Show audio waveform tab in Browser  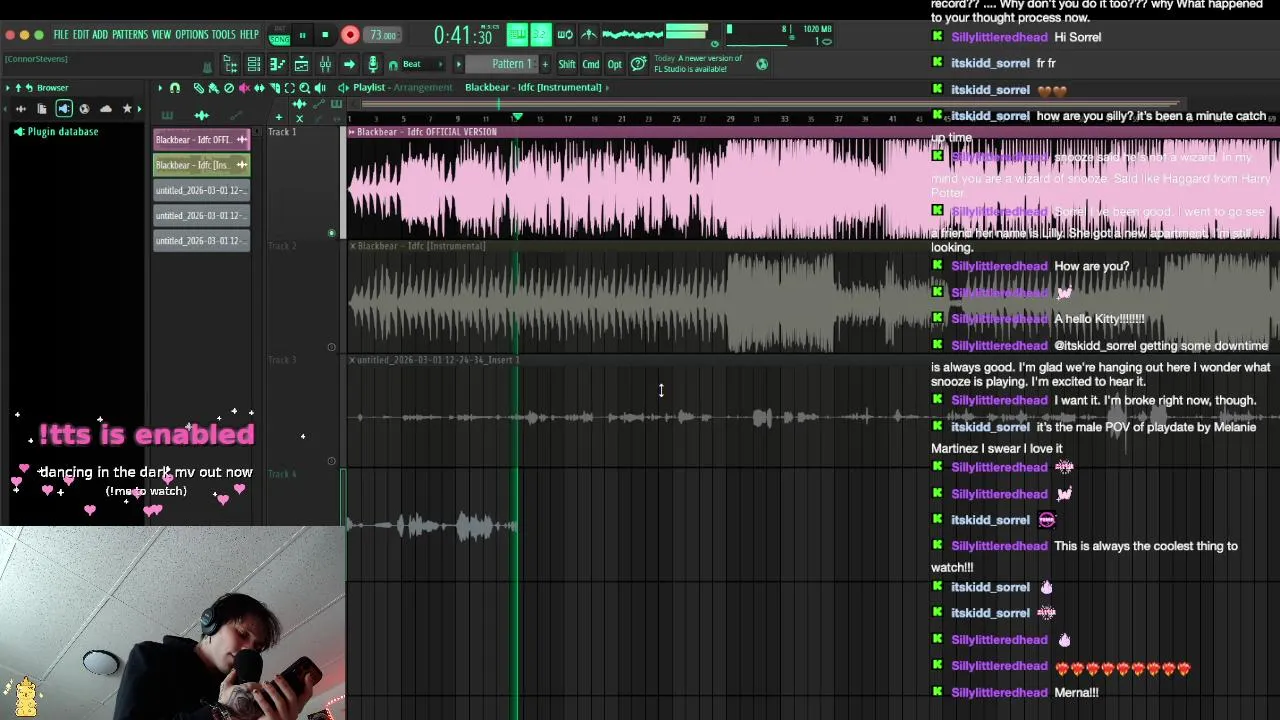tap(20, 109)
